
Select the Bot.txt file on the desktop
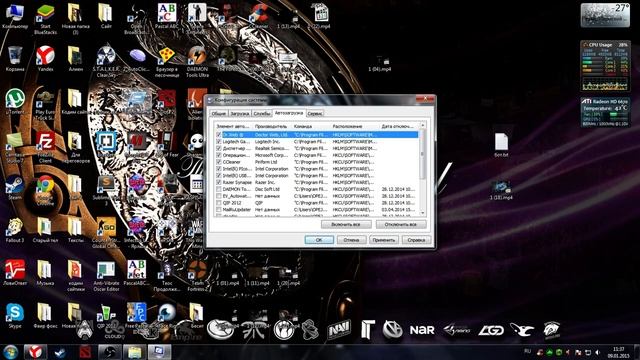pos(501,145)
